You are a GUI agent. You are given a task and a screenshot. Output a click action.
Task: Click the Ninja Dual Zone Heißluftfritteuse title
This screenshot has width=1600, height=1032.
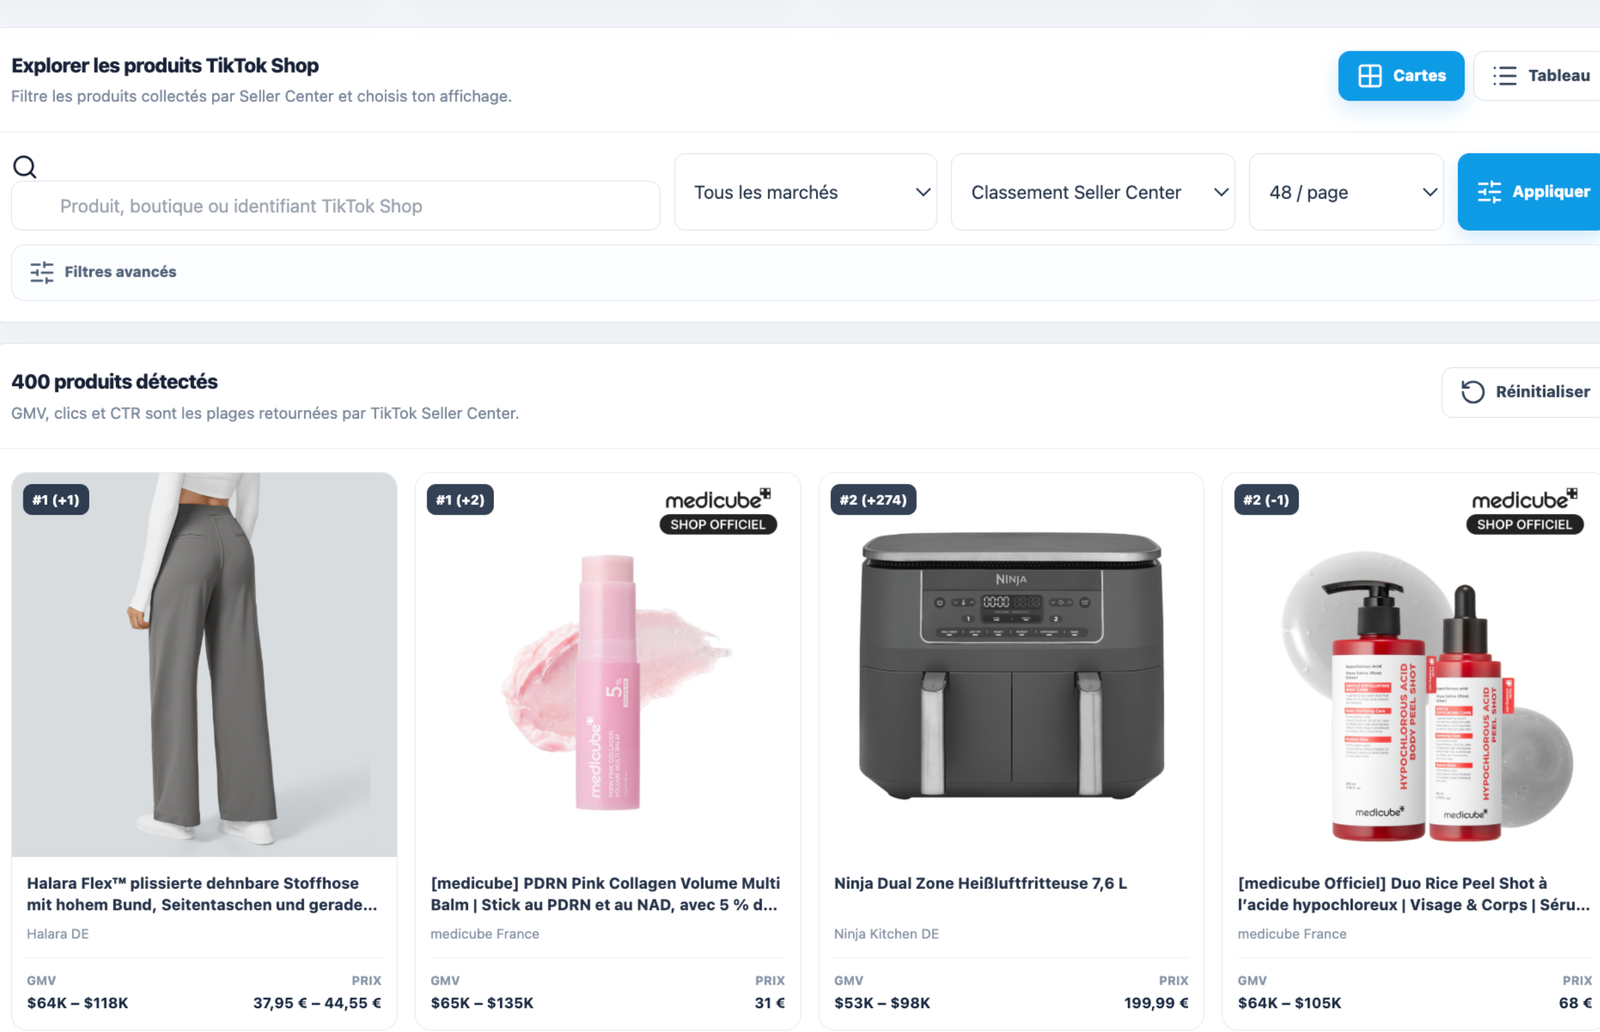click(980, 883)
